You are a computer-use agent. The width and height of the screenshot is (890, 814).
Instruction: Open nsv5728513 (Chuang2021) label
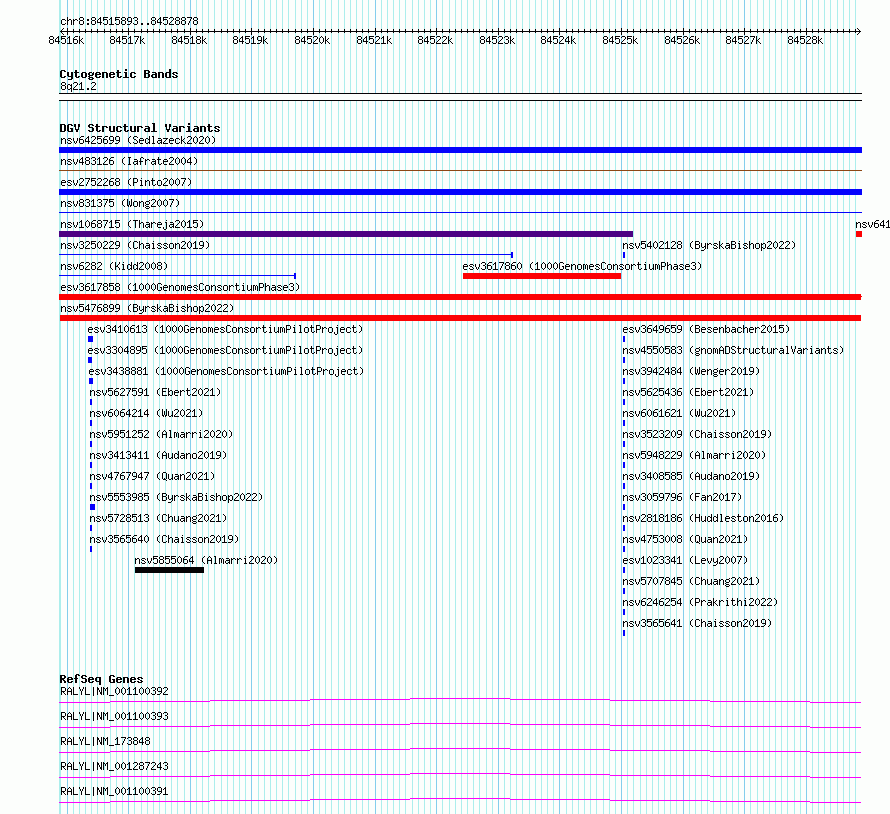[158, 518]
